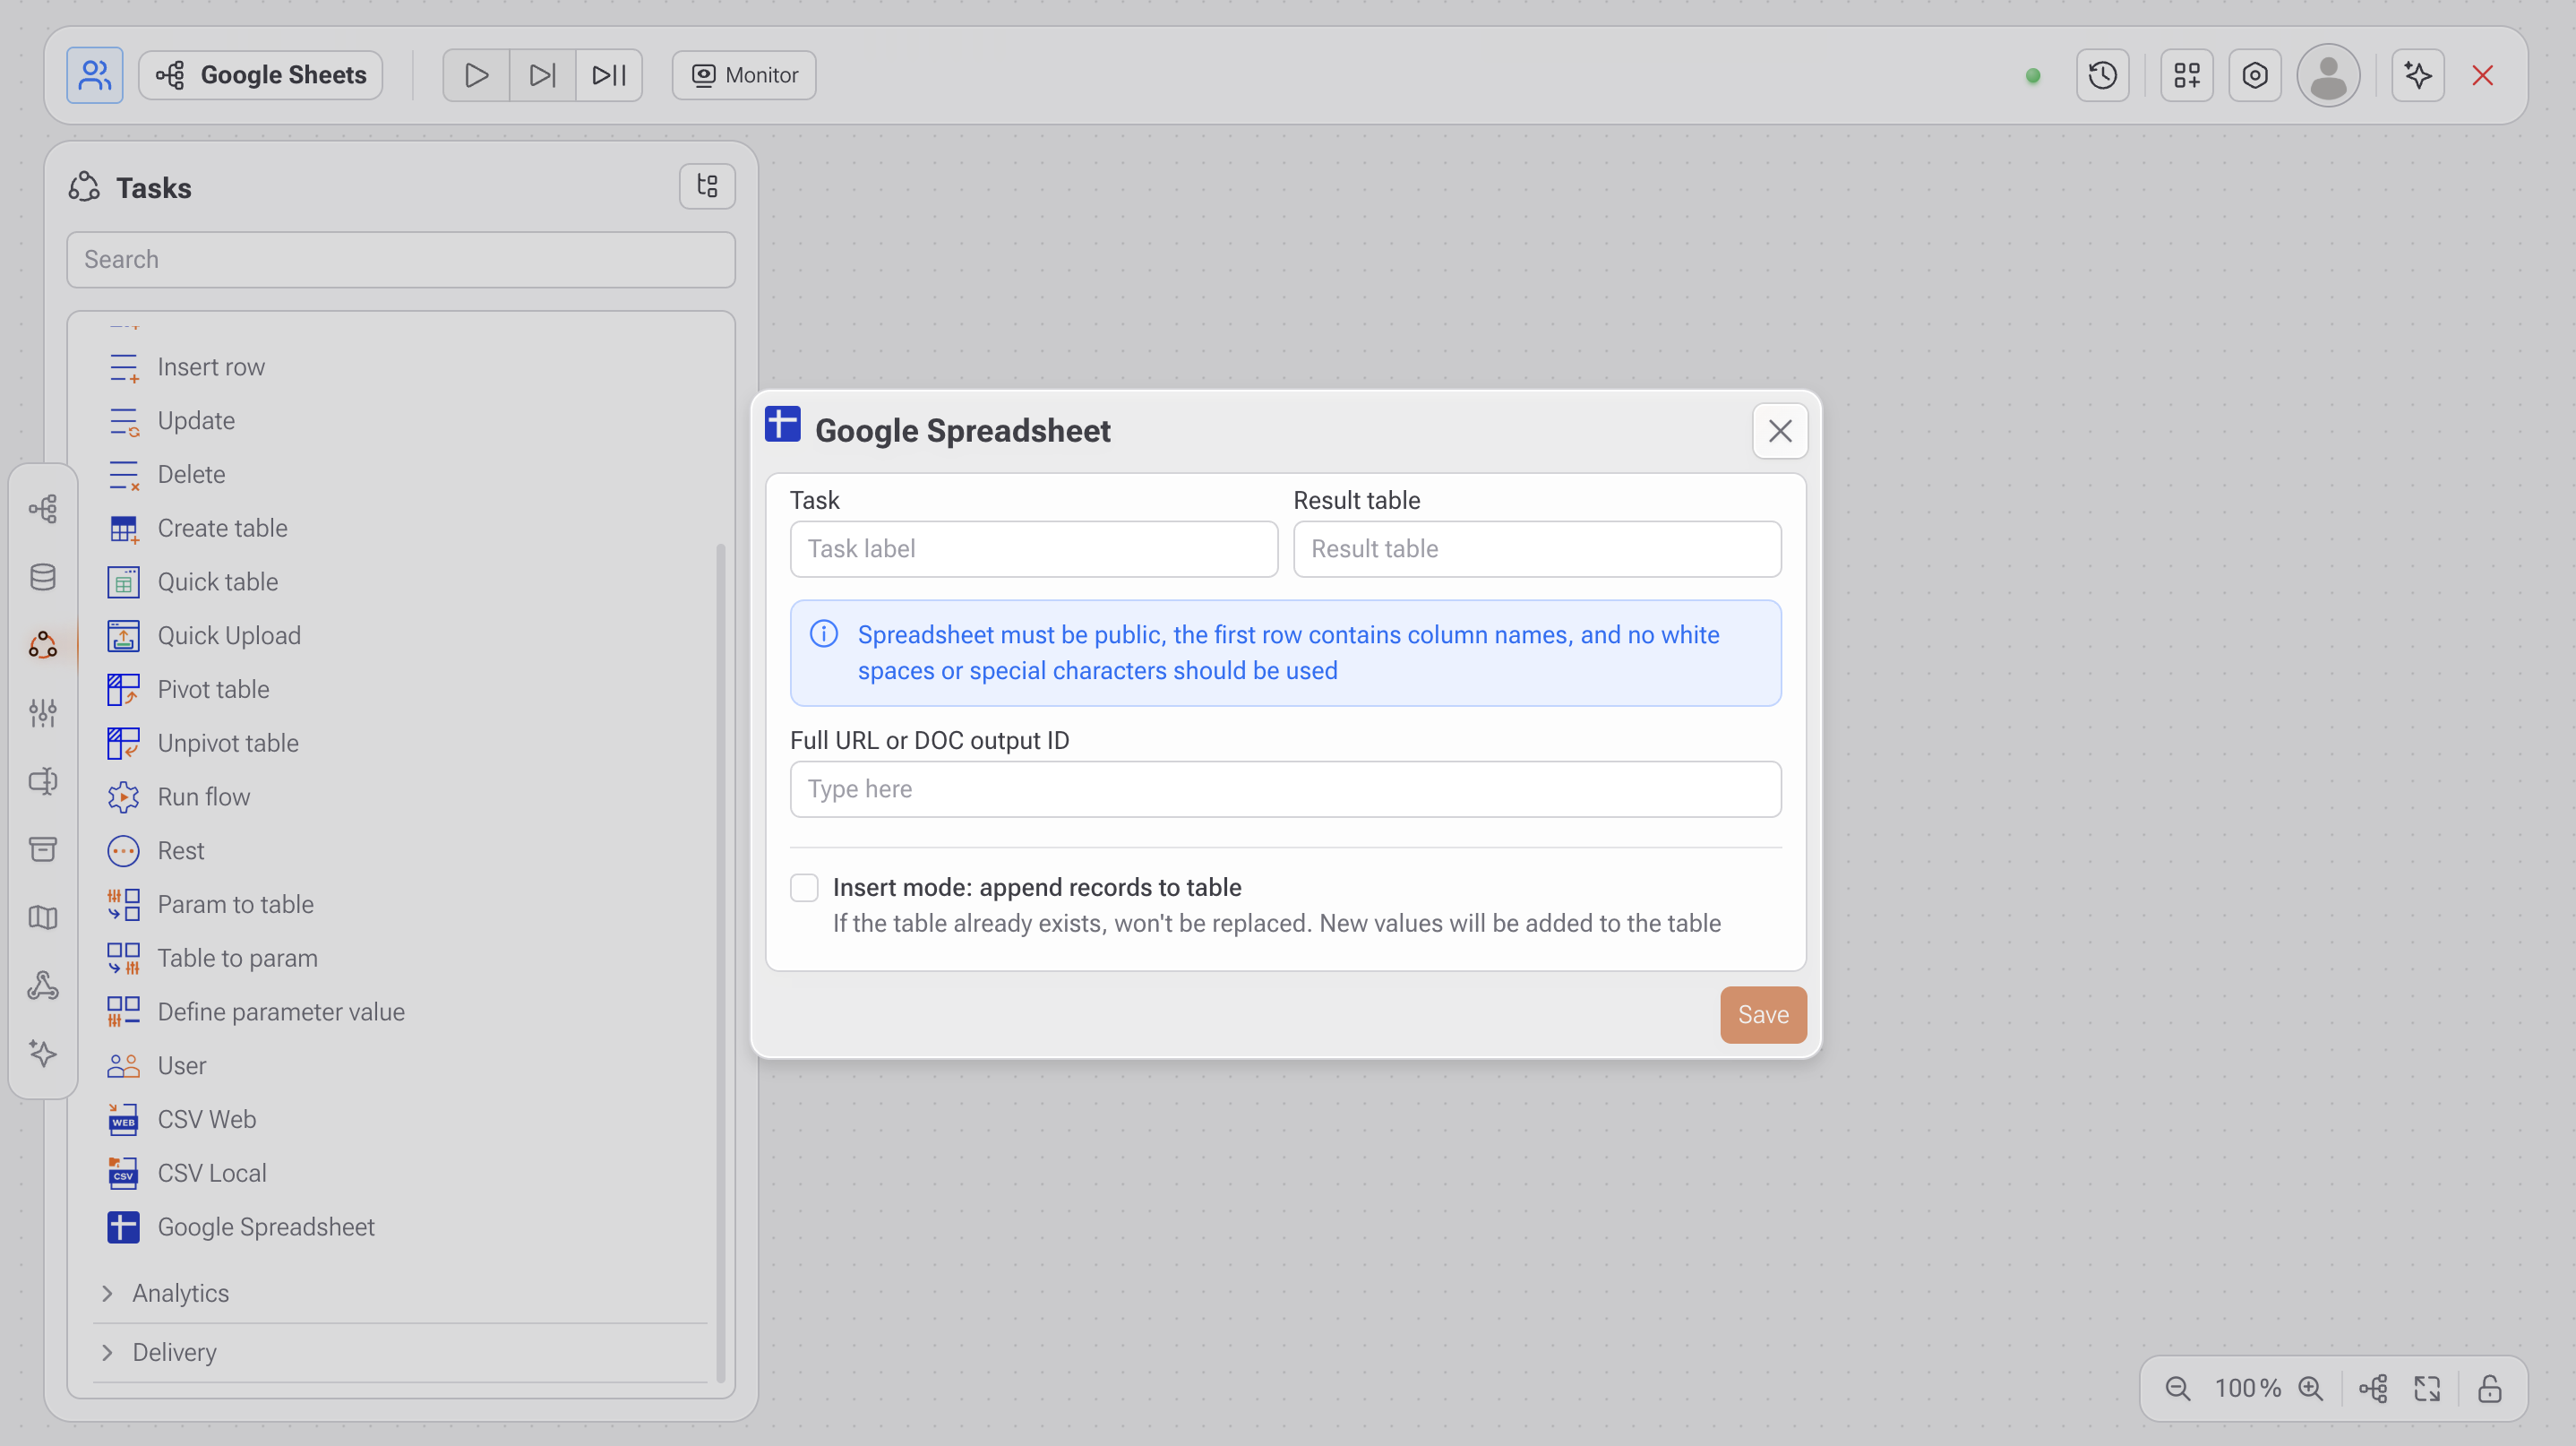Click the run flow play icon

pyautogui.click(x=476, y=75)
